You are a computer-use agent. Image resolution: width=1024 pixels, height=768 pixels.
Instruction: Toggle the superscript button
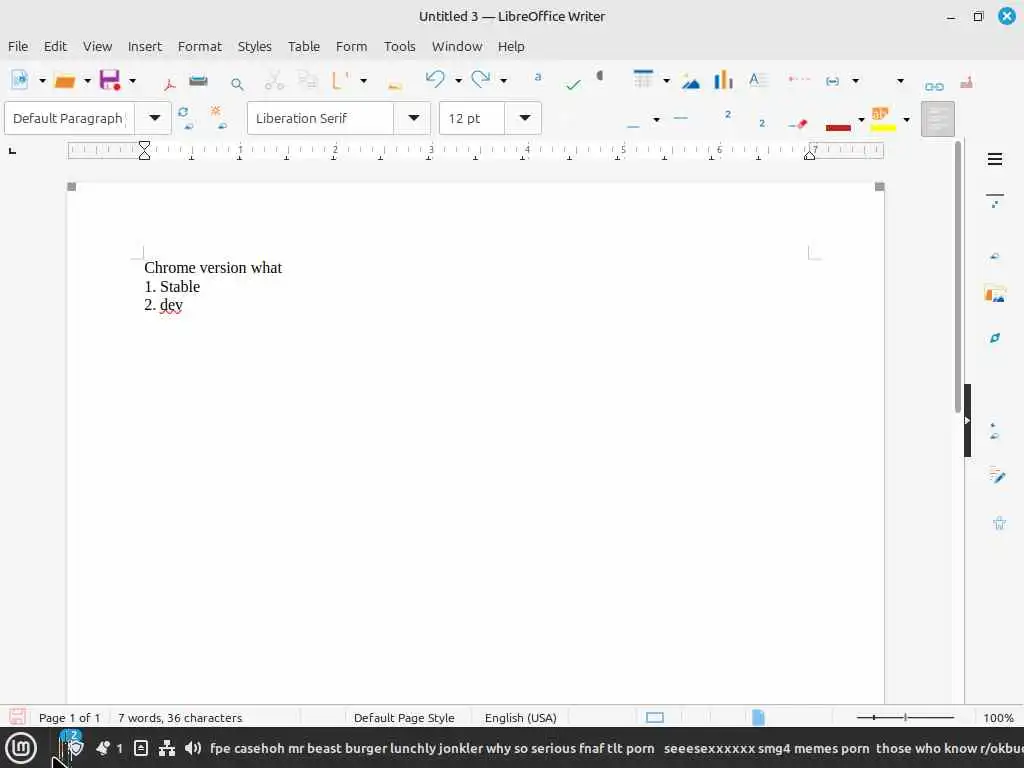point(728,114)
